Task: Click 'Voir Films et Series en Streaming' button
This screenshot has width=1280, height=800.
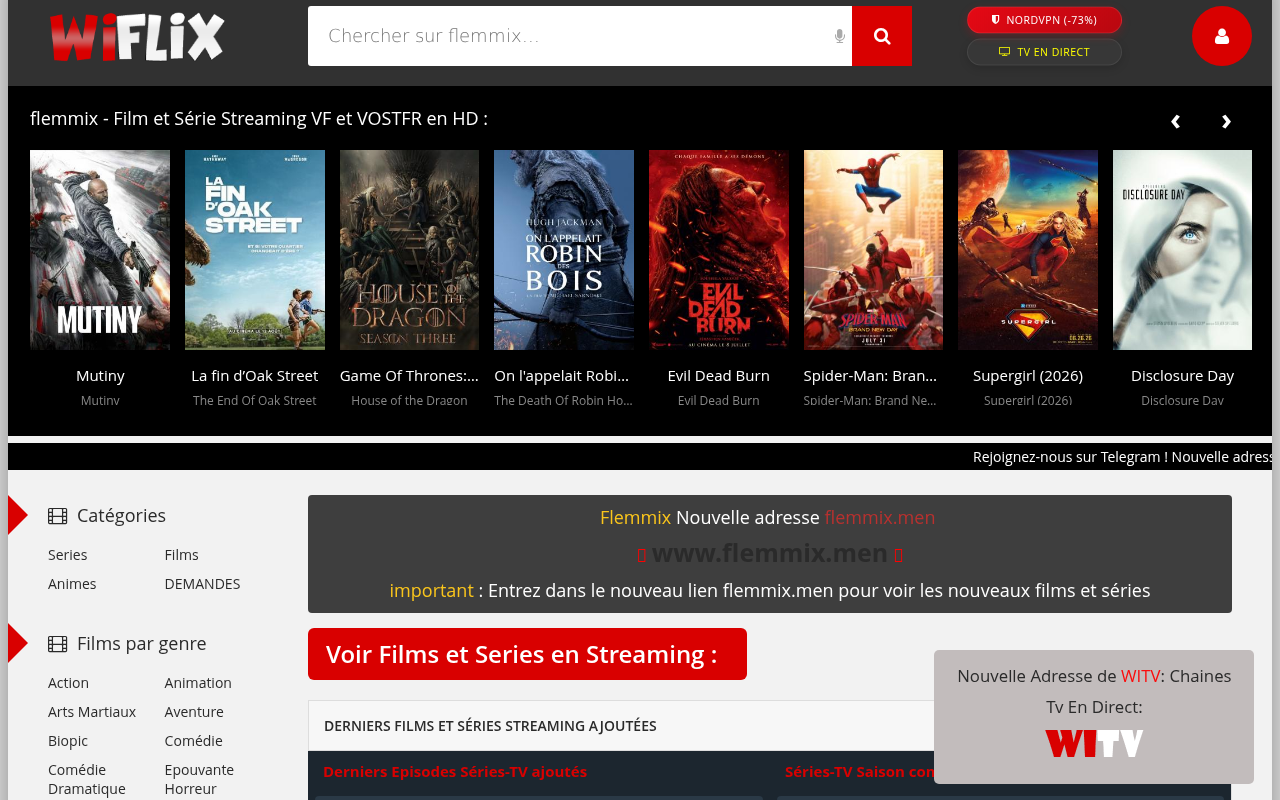Action: tap(527, 654)
